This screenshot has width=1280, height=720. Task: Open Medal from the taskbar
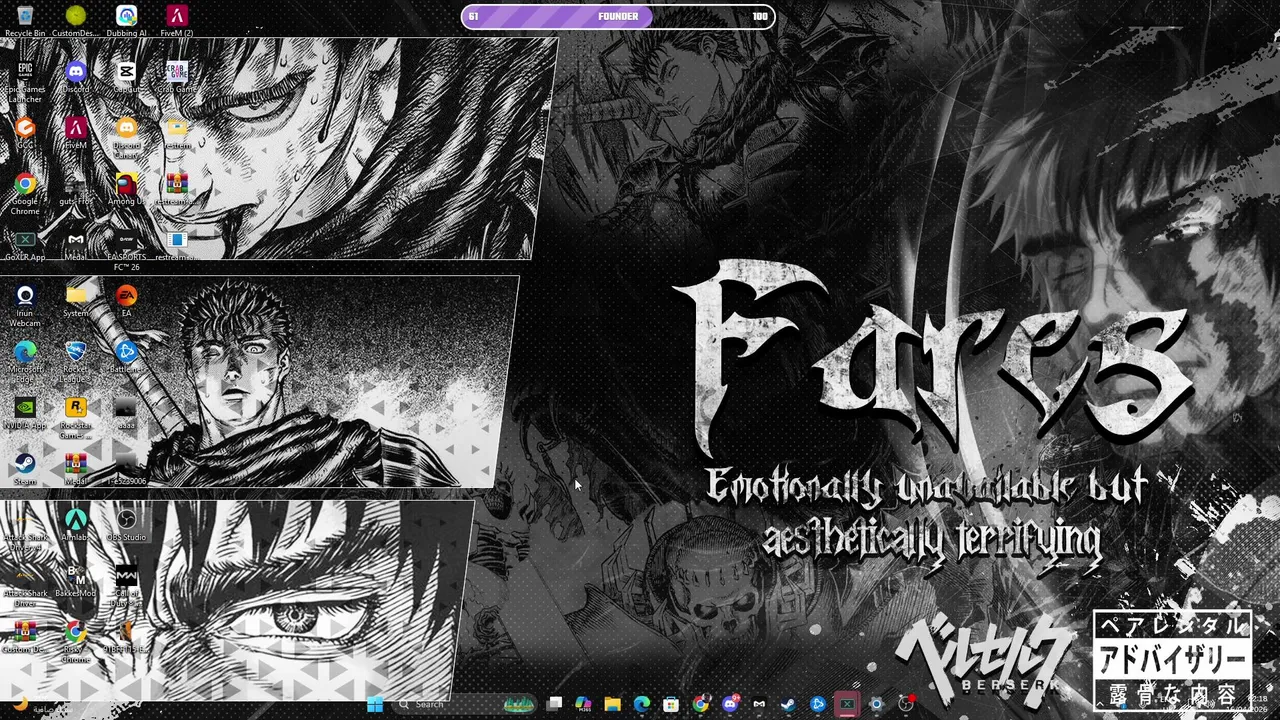point(759,704)
